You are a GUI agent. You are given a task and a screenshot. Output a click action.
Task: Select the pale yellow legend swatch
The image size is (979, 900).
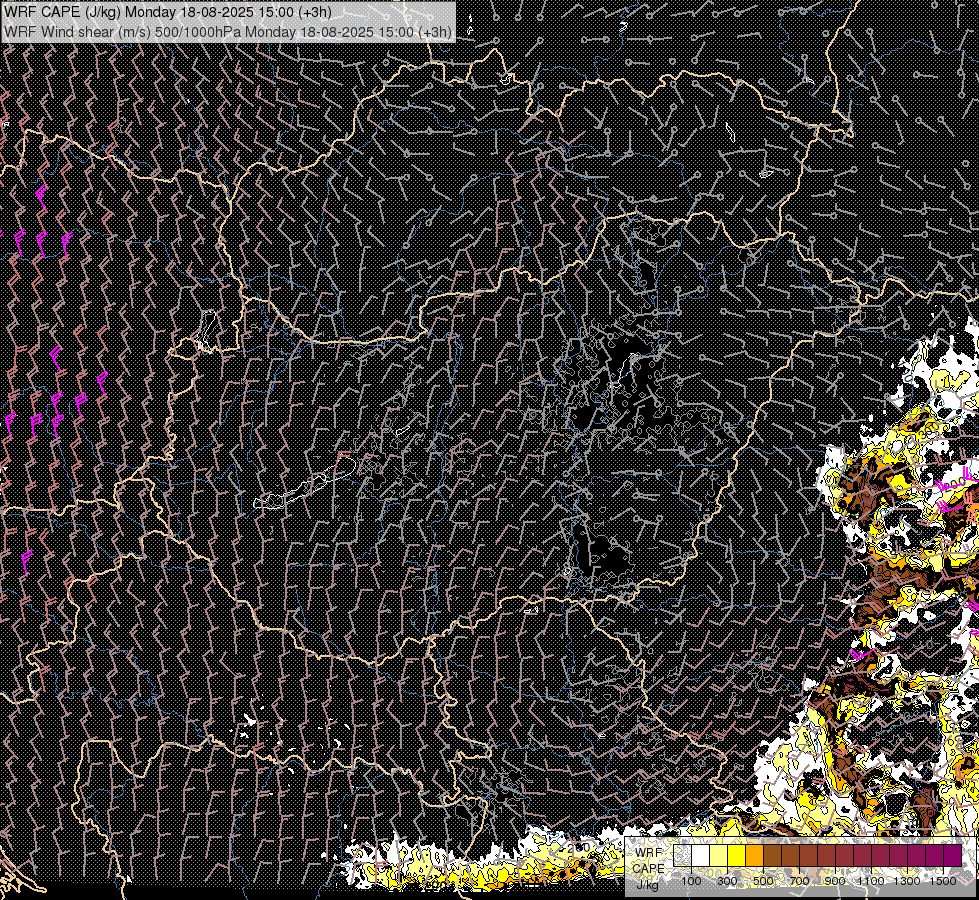point(719,855)
